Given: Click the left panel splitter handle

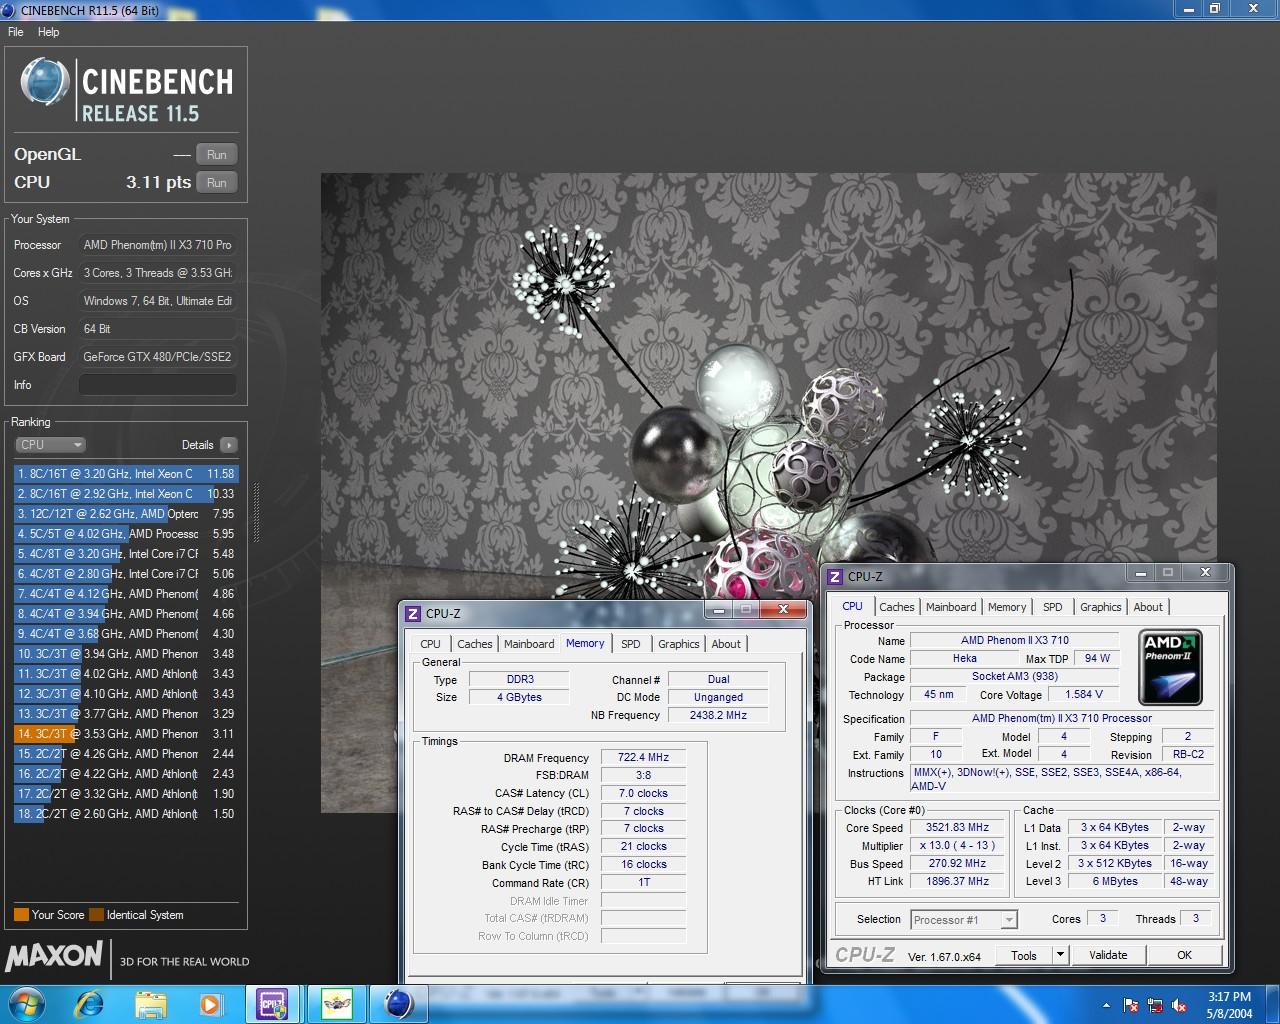Looking at the screenshot, I should click(256, 512).
